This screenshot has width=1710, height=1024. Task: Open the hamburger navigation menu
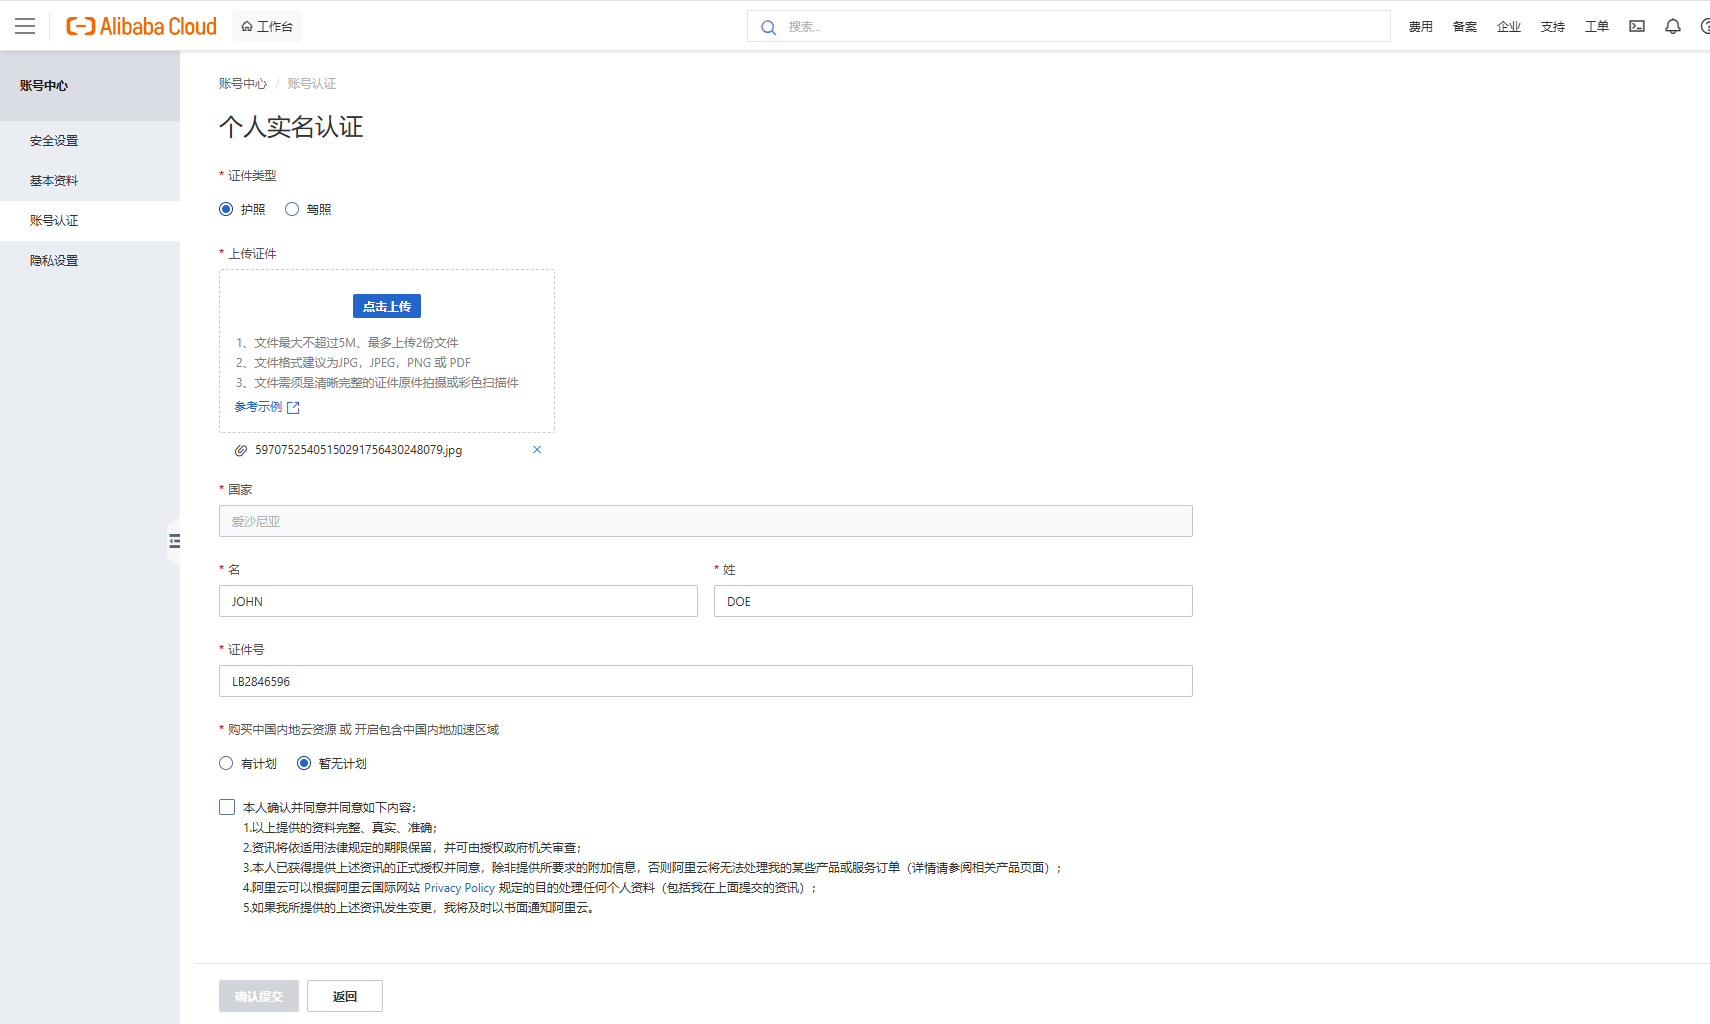25,26
